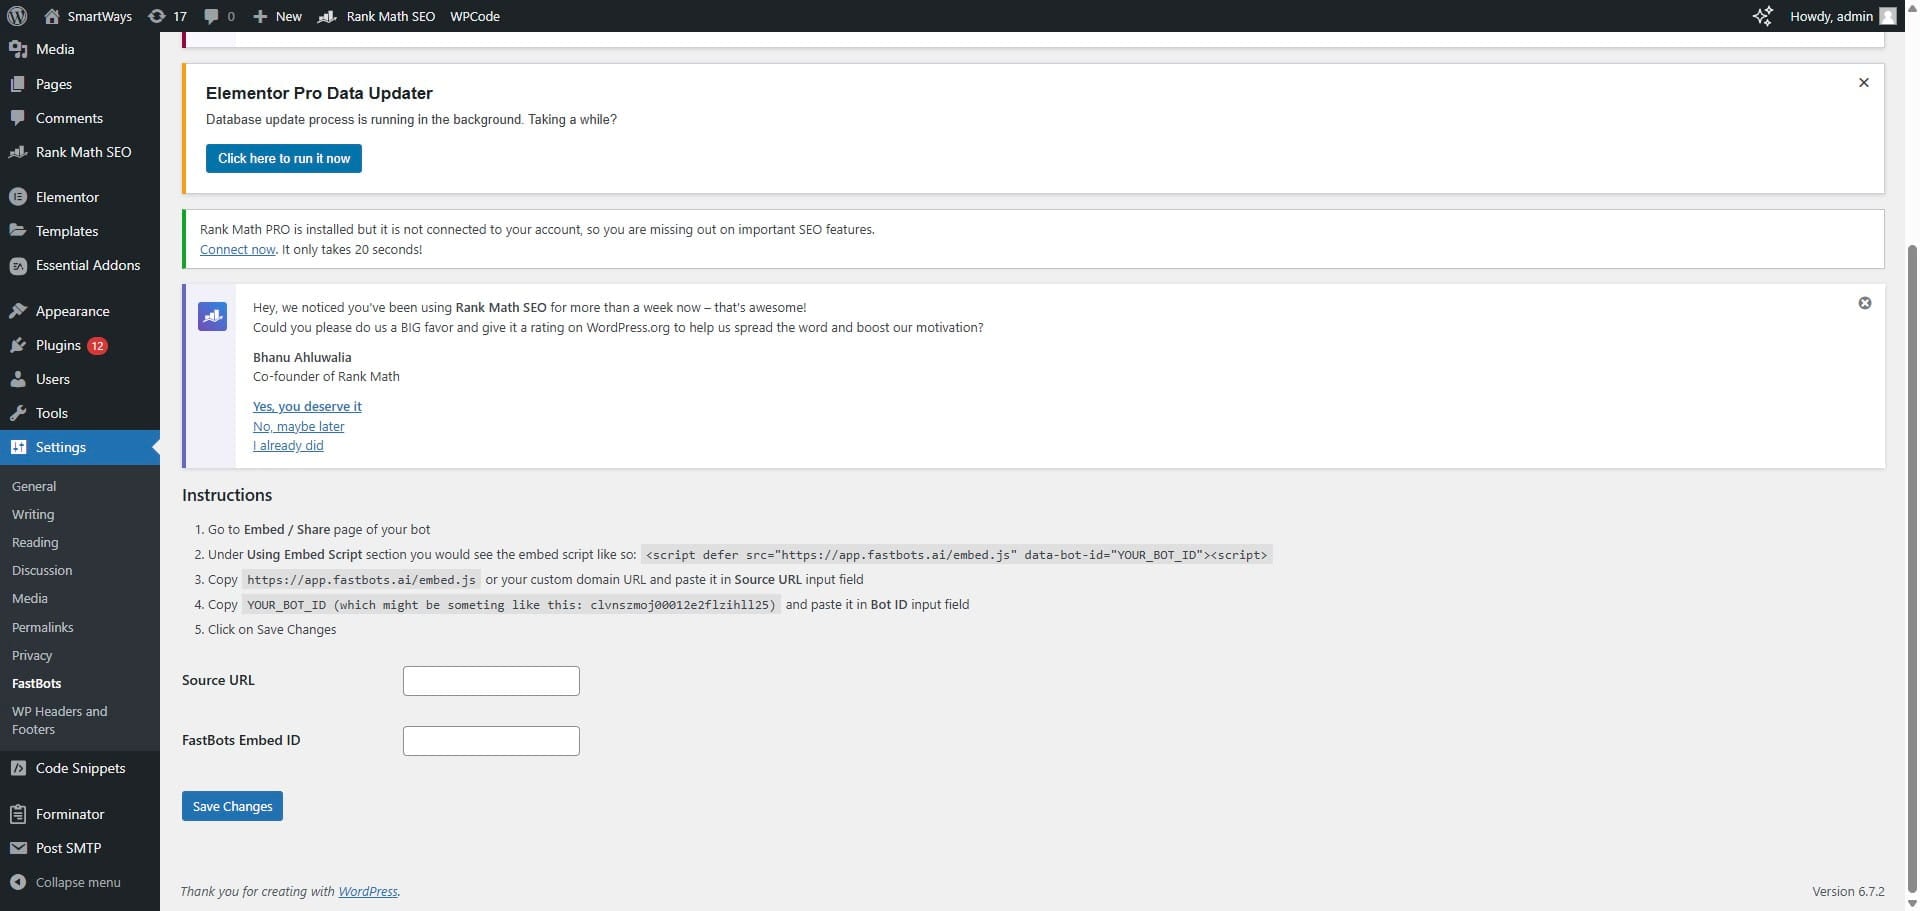Click the Templates folder icon in sidebar
The width and height of the screenshot is (1920, 911).
(18, 230)
